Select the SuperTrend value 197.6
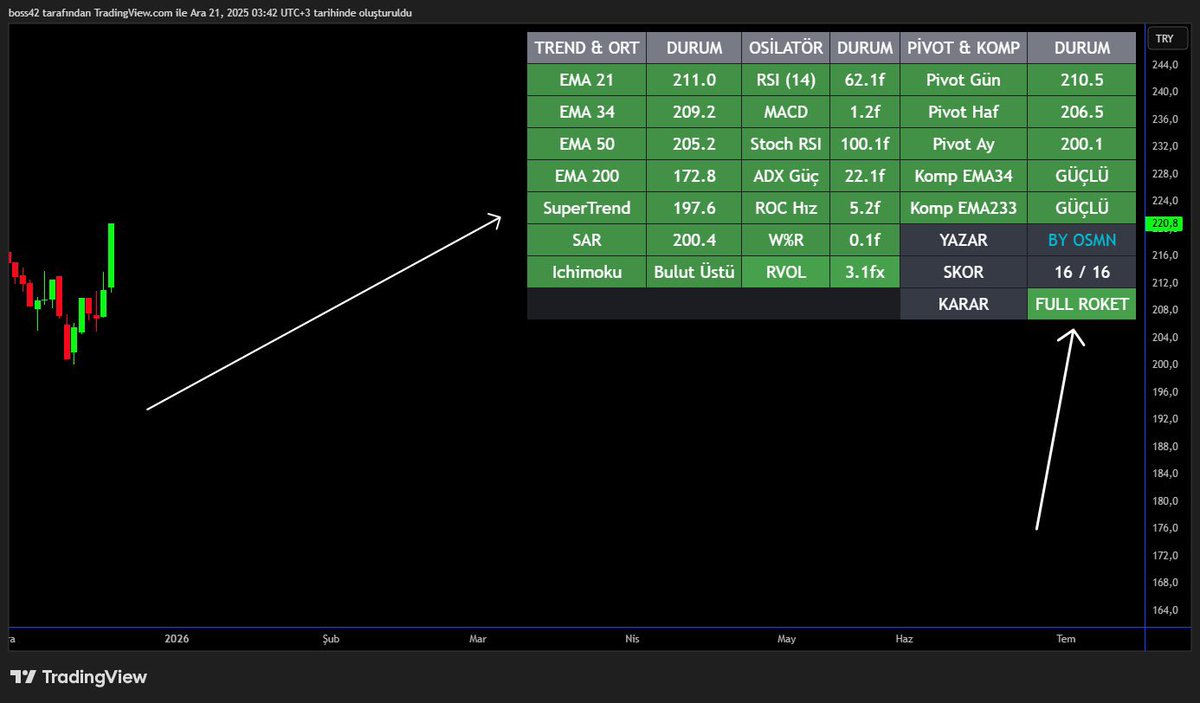 (x=694, y=208)
